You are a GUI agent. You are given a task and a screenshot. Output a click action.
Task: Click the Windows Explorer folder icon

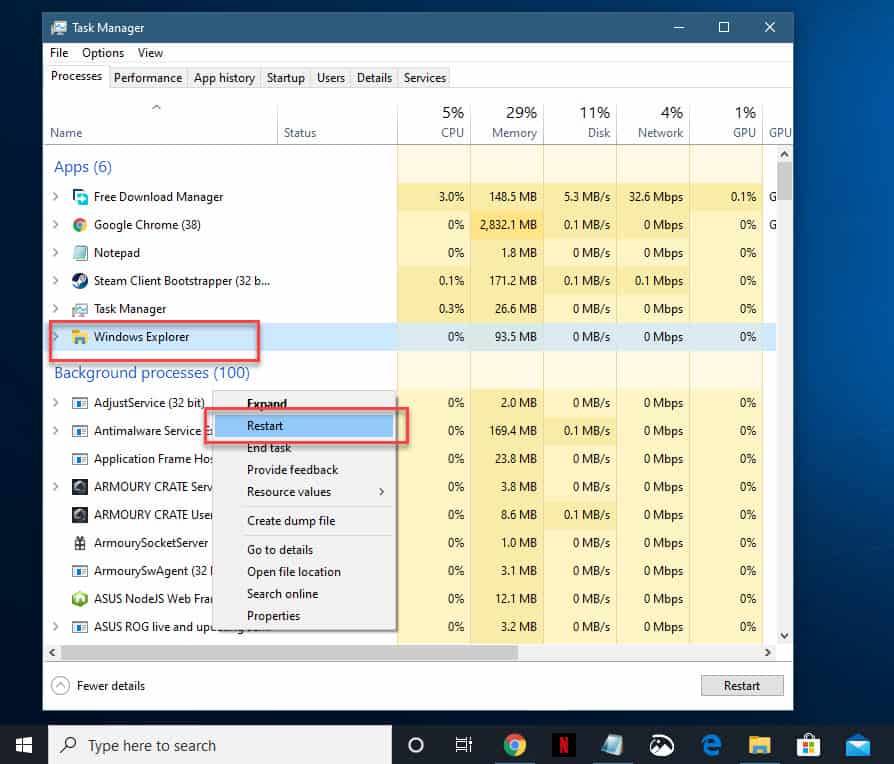tap(80, 336)
